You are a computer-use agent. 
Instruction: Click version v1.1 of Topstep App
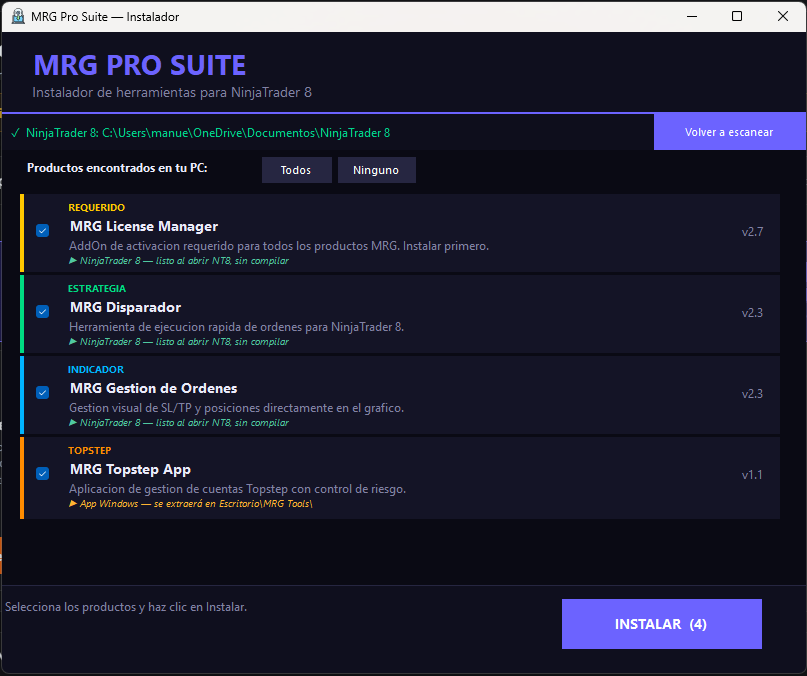[x=752, y=475]
